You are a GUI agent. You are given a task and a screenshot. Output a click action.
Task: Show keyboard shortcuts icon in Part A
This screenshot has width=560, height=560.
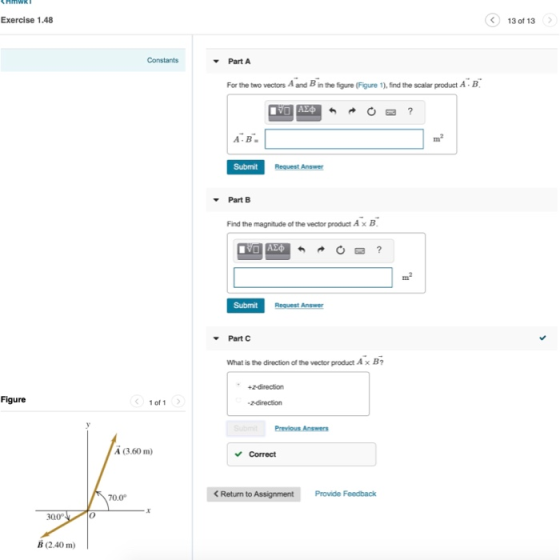(390, 112)
